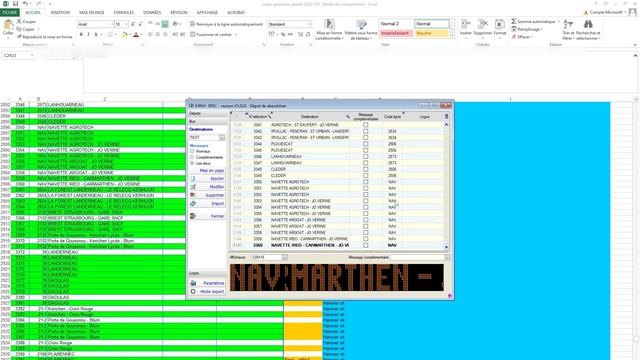Apply the Normal 2 cell style
This screenshot has width=640, height=360.
396,24
